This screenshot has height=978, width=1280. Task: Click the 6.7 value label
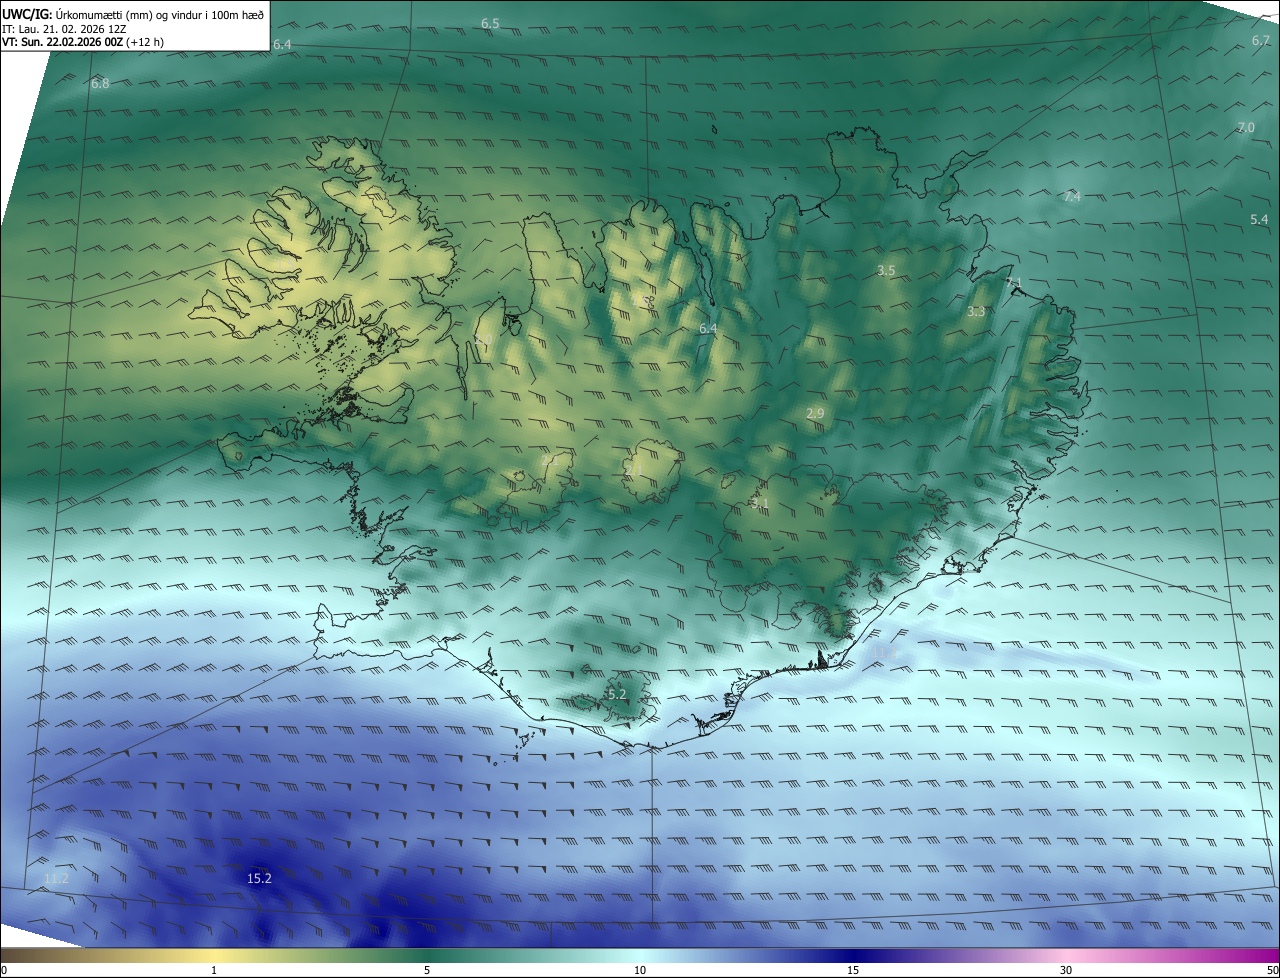pyautogui.click(x=1260, y=40)
